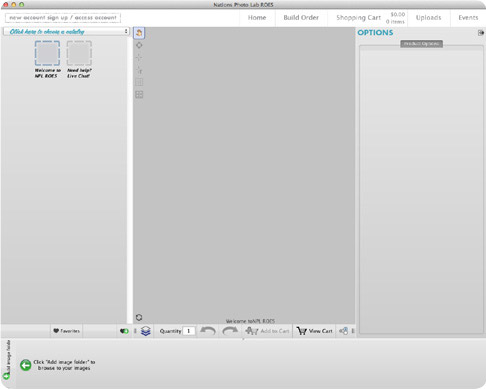Collapse the Options panel using the corner icon

click(x=481, y=33)
